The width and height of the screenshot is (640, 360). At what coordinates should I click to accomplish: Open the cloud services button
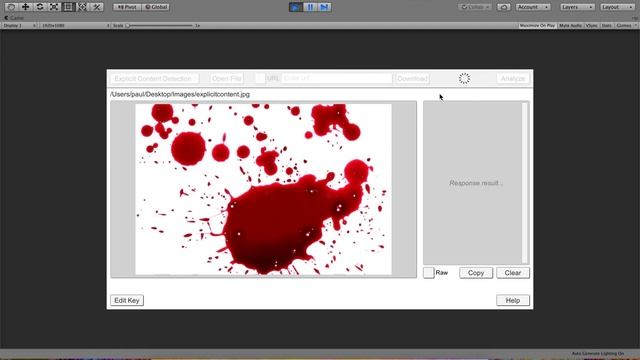click(504, 7)
